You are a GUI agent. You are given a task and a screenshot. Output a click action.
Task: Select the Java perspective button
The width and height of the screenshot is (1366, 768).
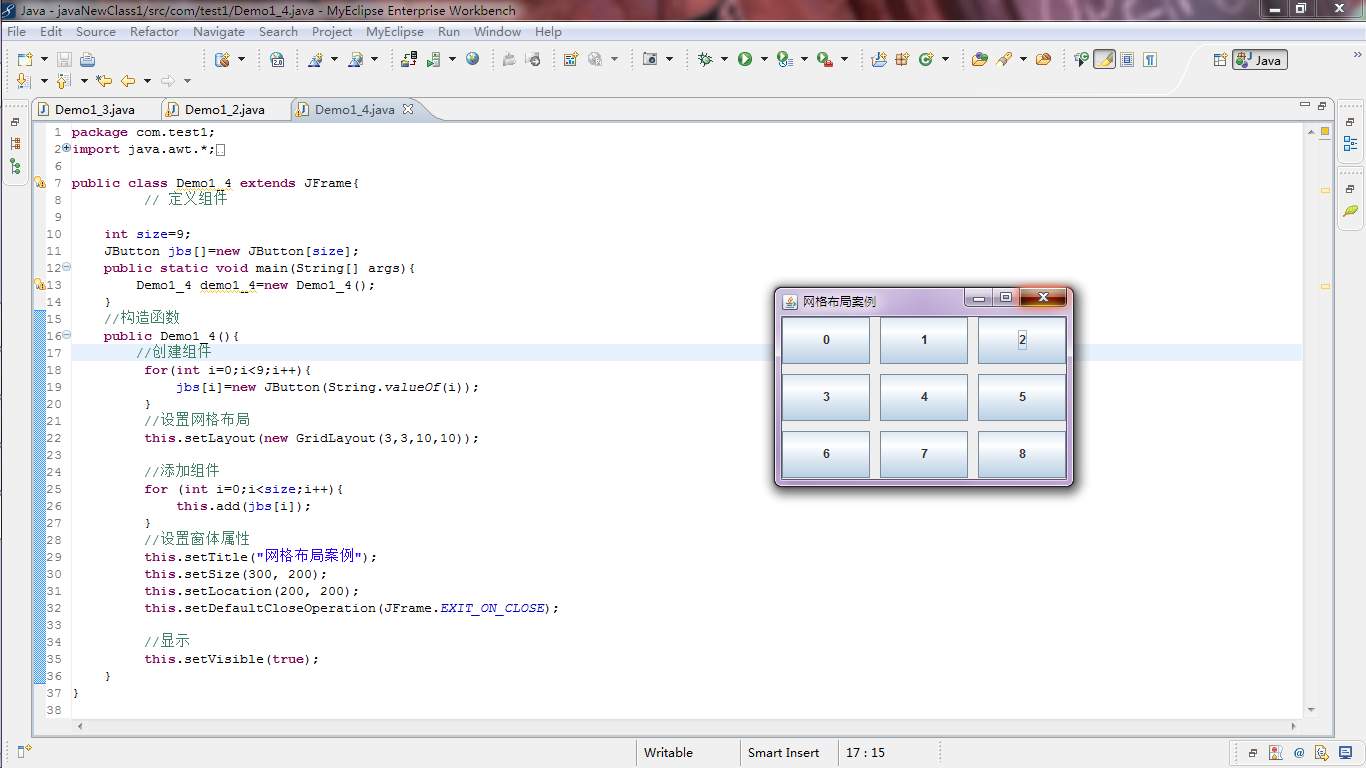click(x=1260, y=60)
